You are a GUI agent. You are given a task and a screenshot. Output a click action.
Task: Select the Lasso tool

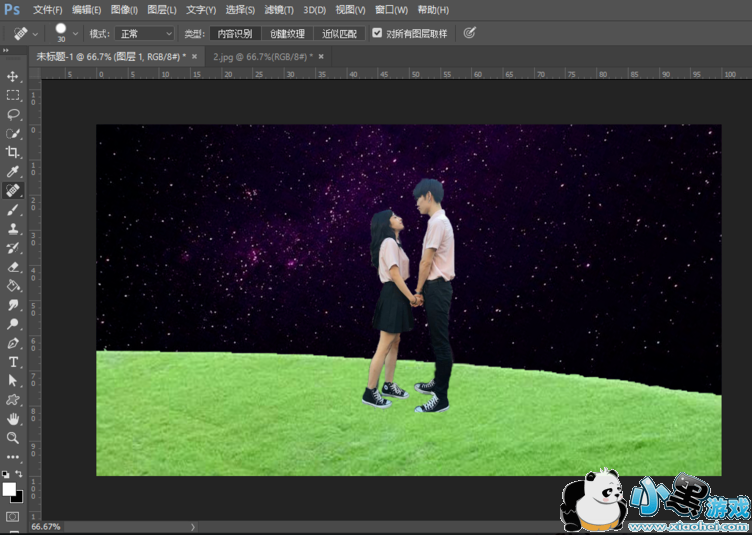tap(13, 114)
